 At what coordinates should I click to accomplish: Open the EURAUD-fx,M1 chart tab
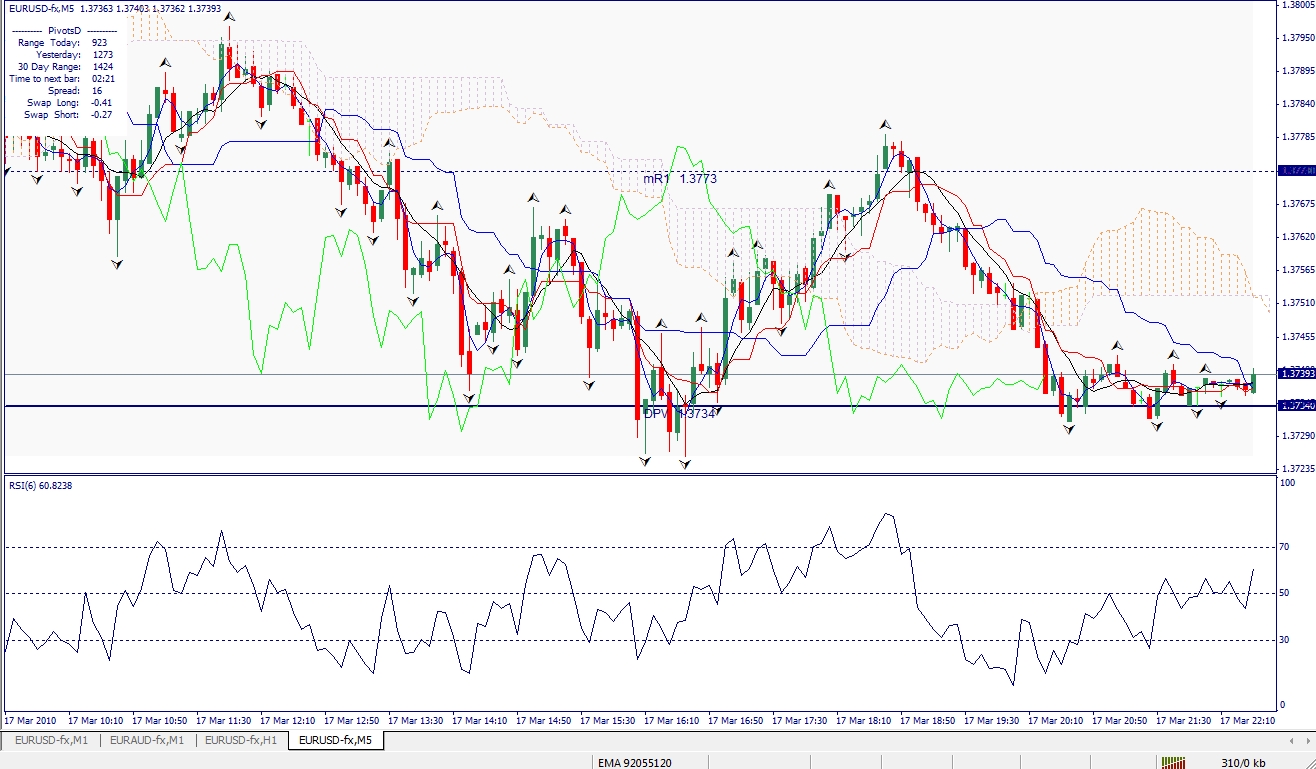click(x=147, y=741)
